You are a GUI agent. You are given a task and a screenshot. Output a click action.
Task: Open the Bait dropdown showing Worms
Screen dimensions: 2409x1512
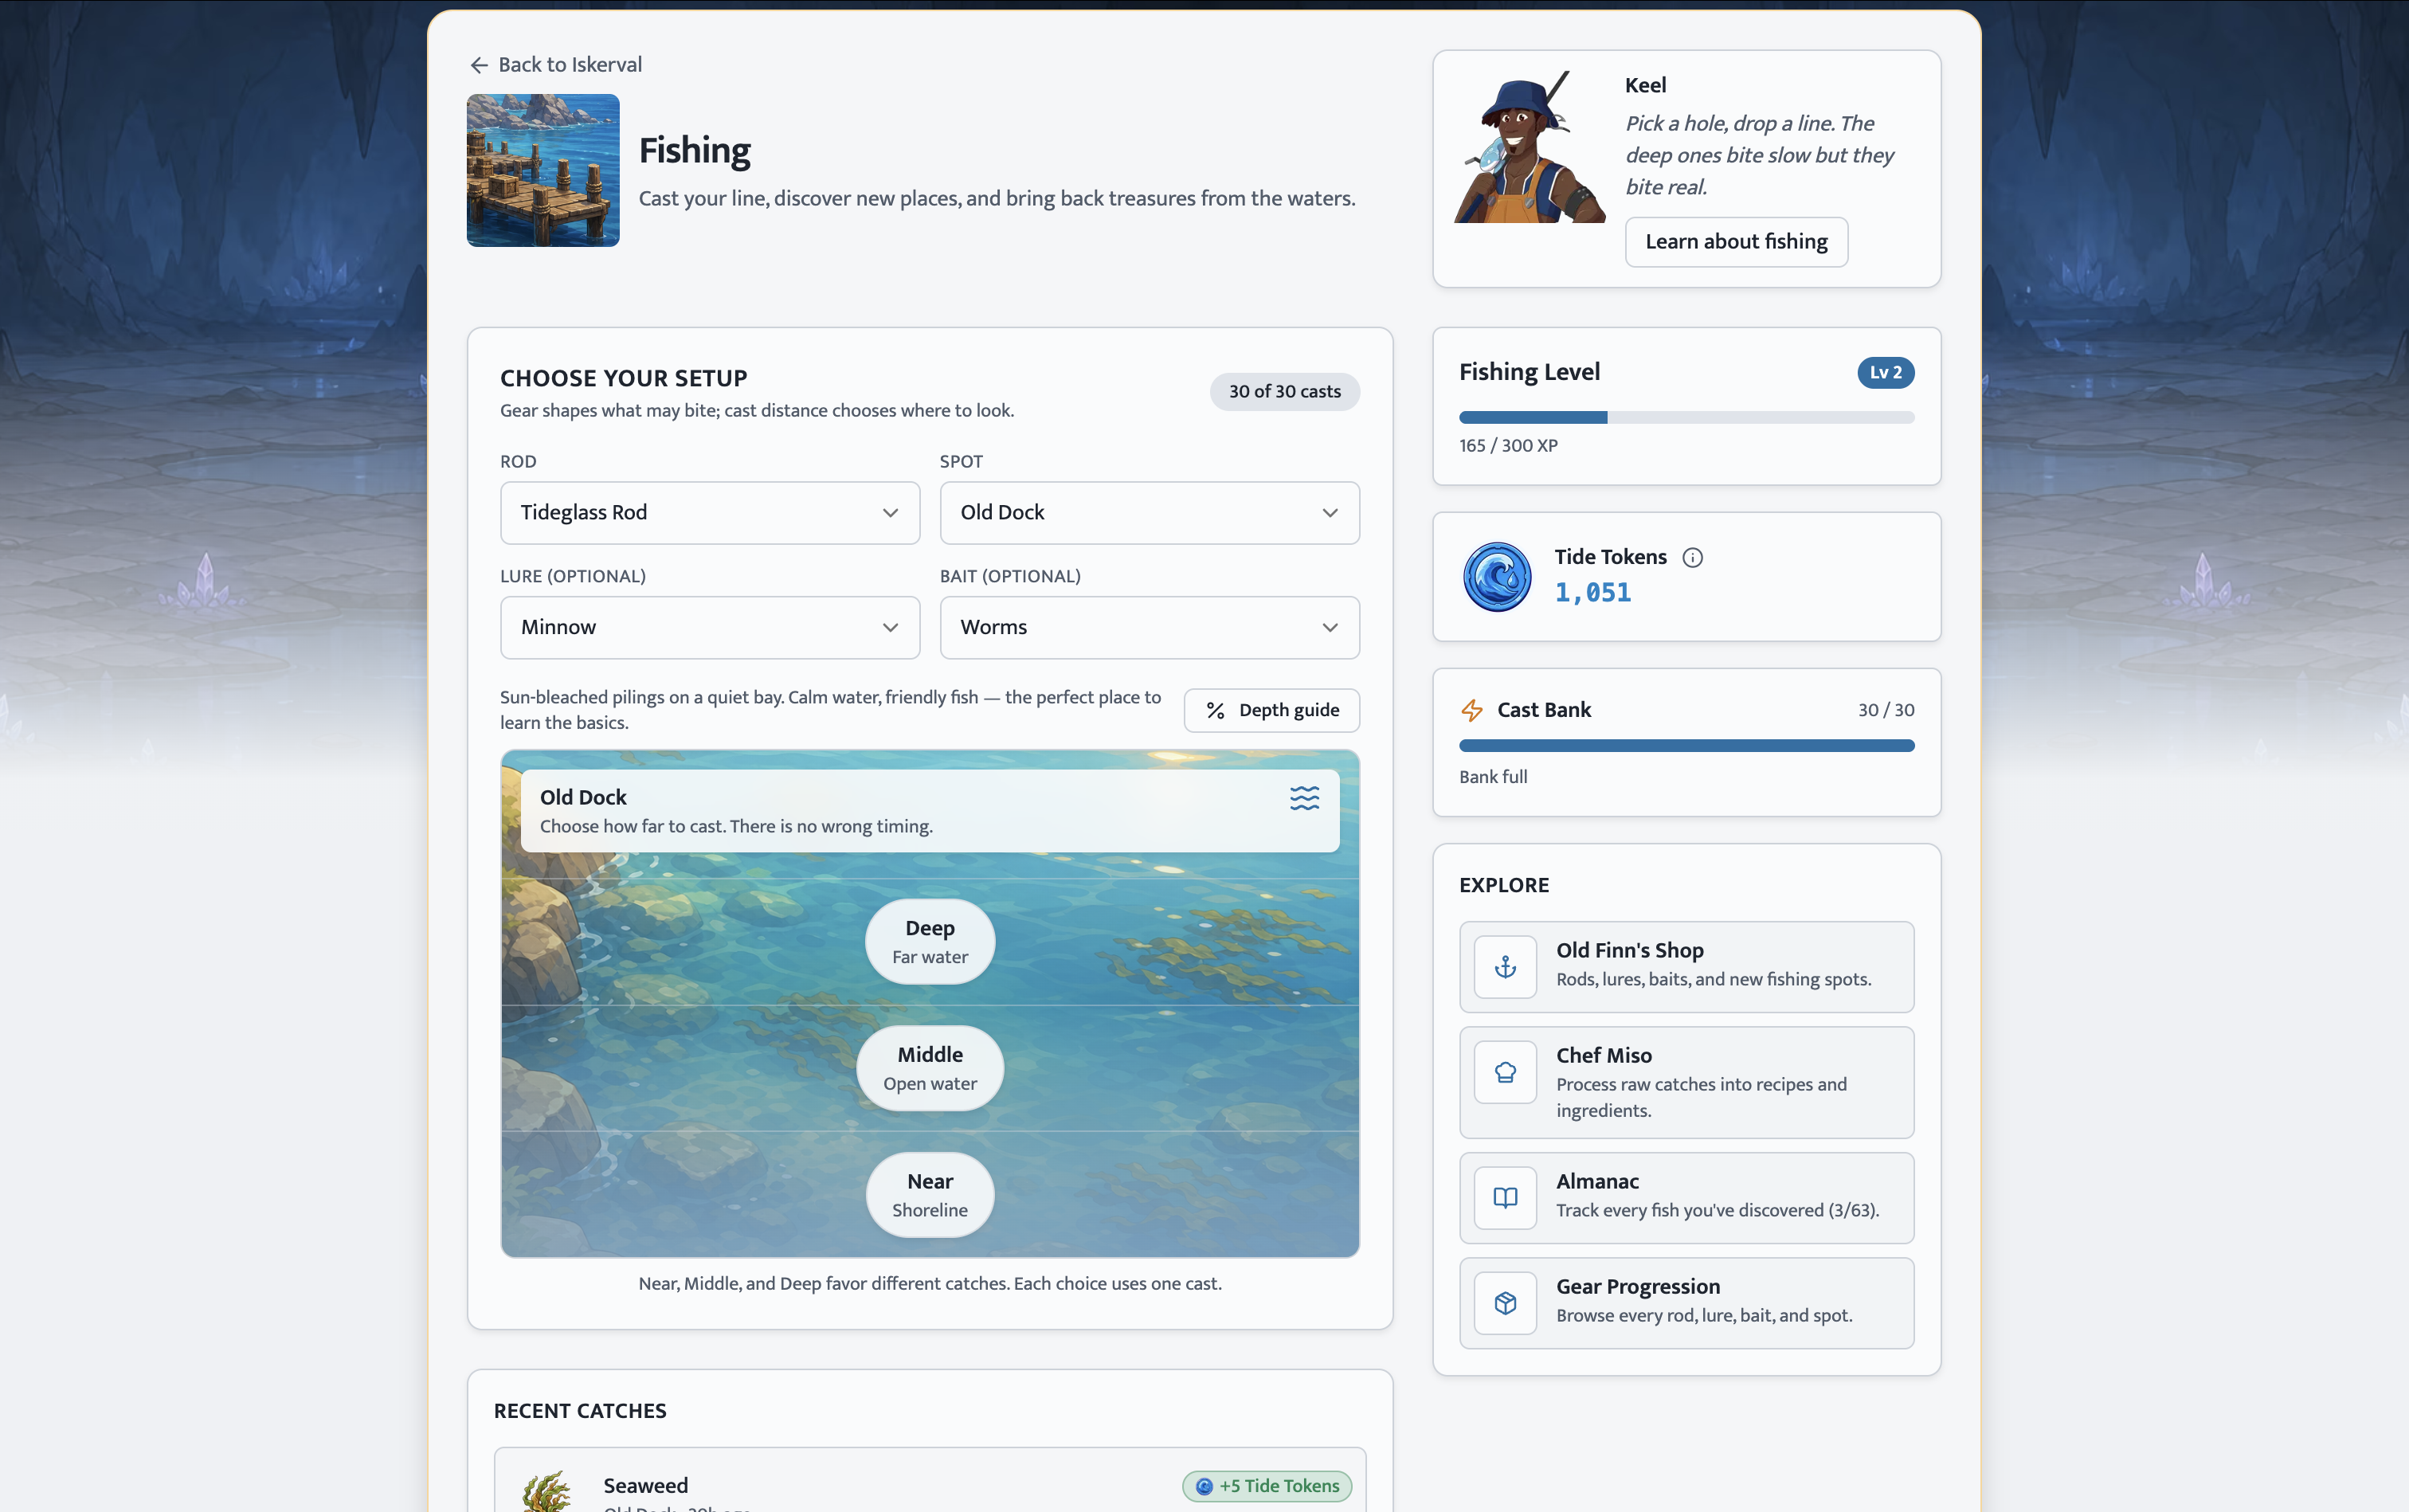[1149, 628]
